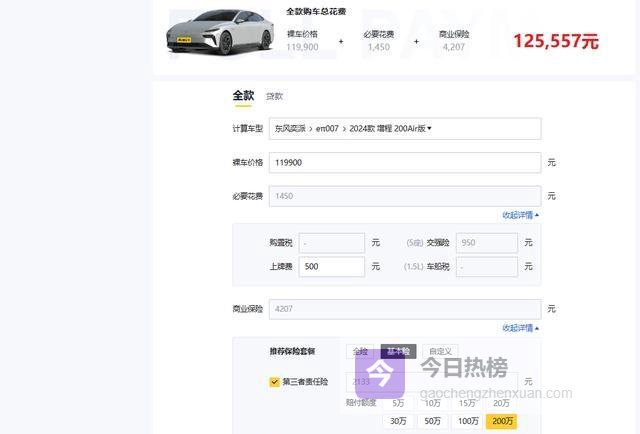The width and height of the screenshot is (640, 434).
Task: Select the 自定义 insurance package
Action: pos(439,352)
